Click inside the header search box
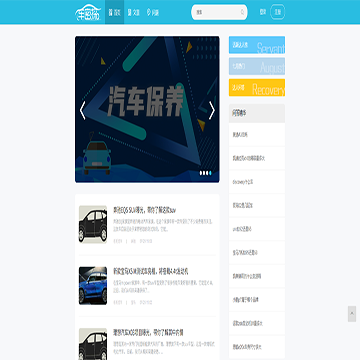Screen dimensions: 360x360 tap(219, 12)
